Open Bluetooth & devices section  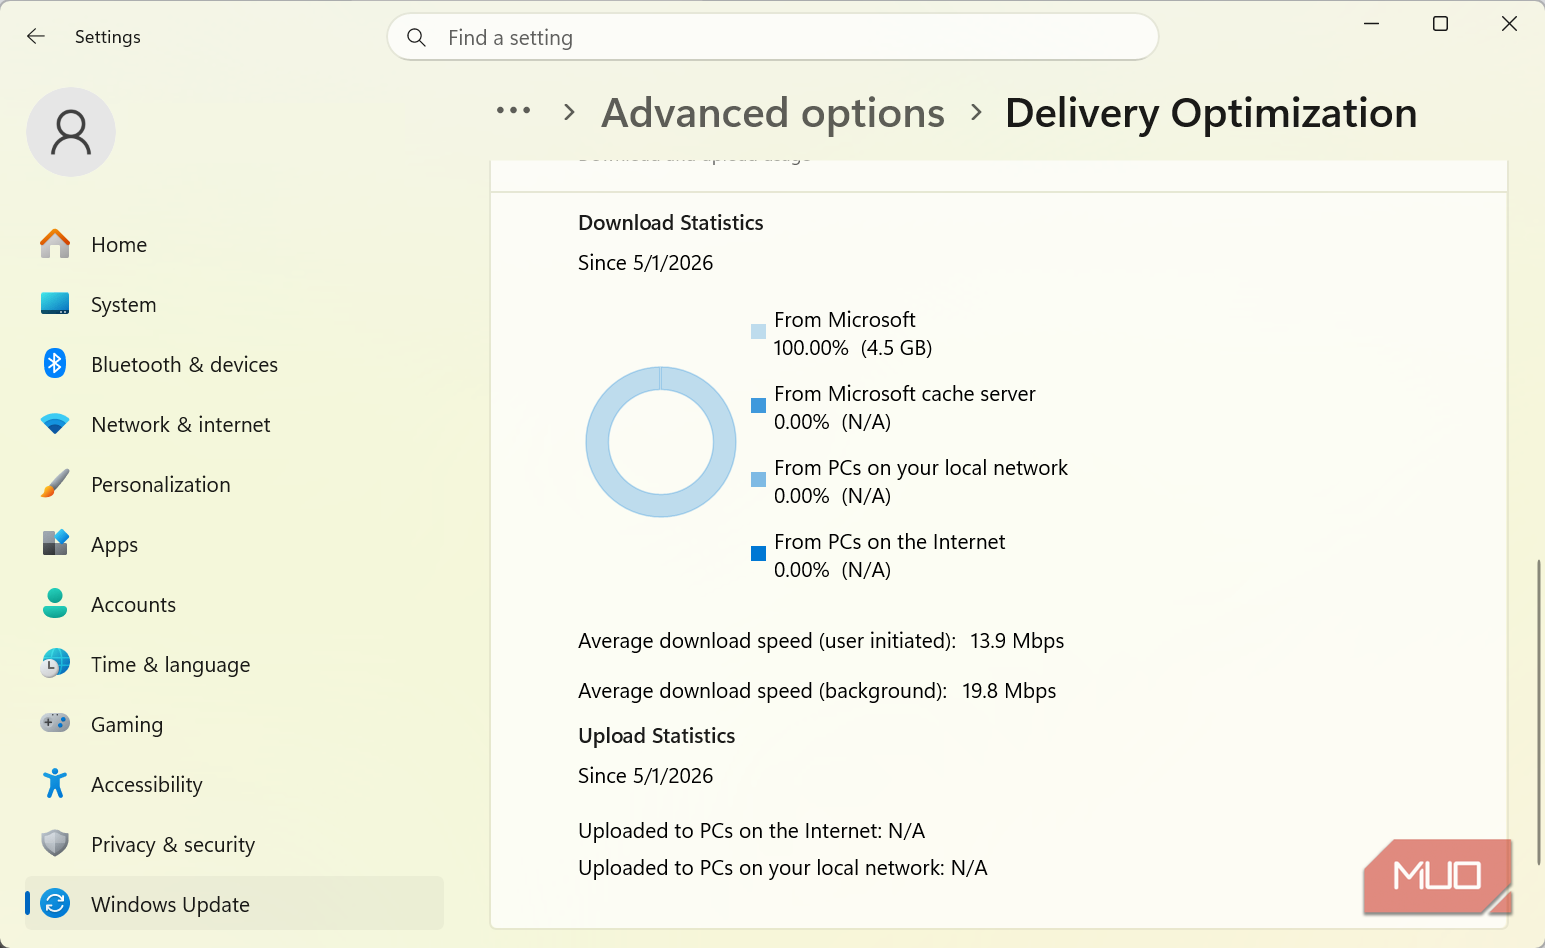point(234,364)
